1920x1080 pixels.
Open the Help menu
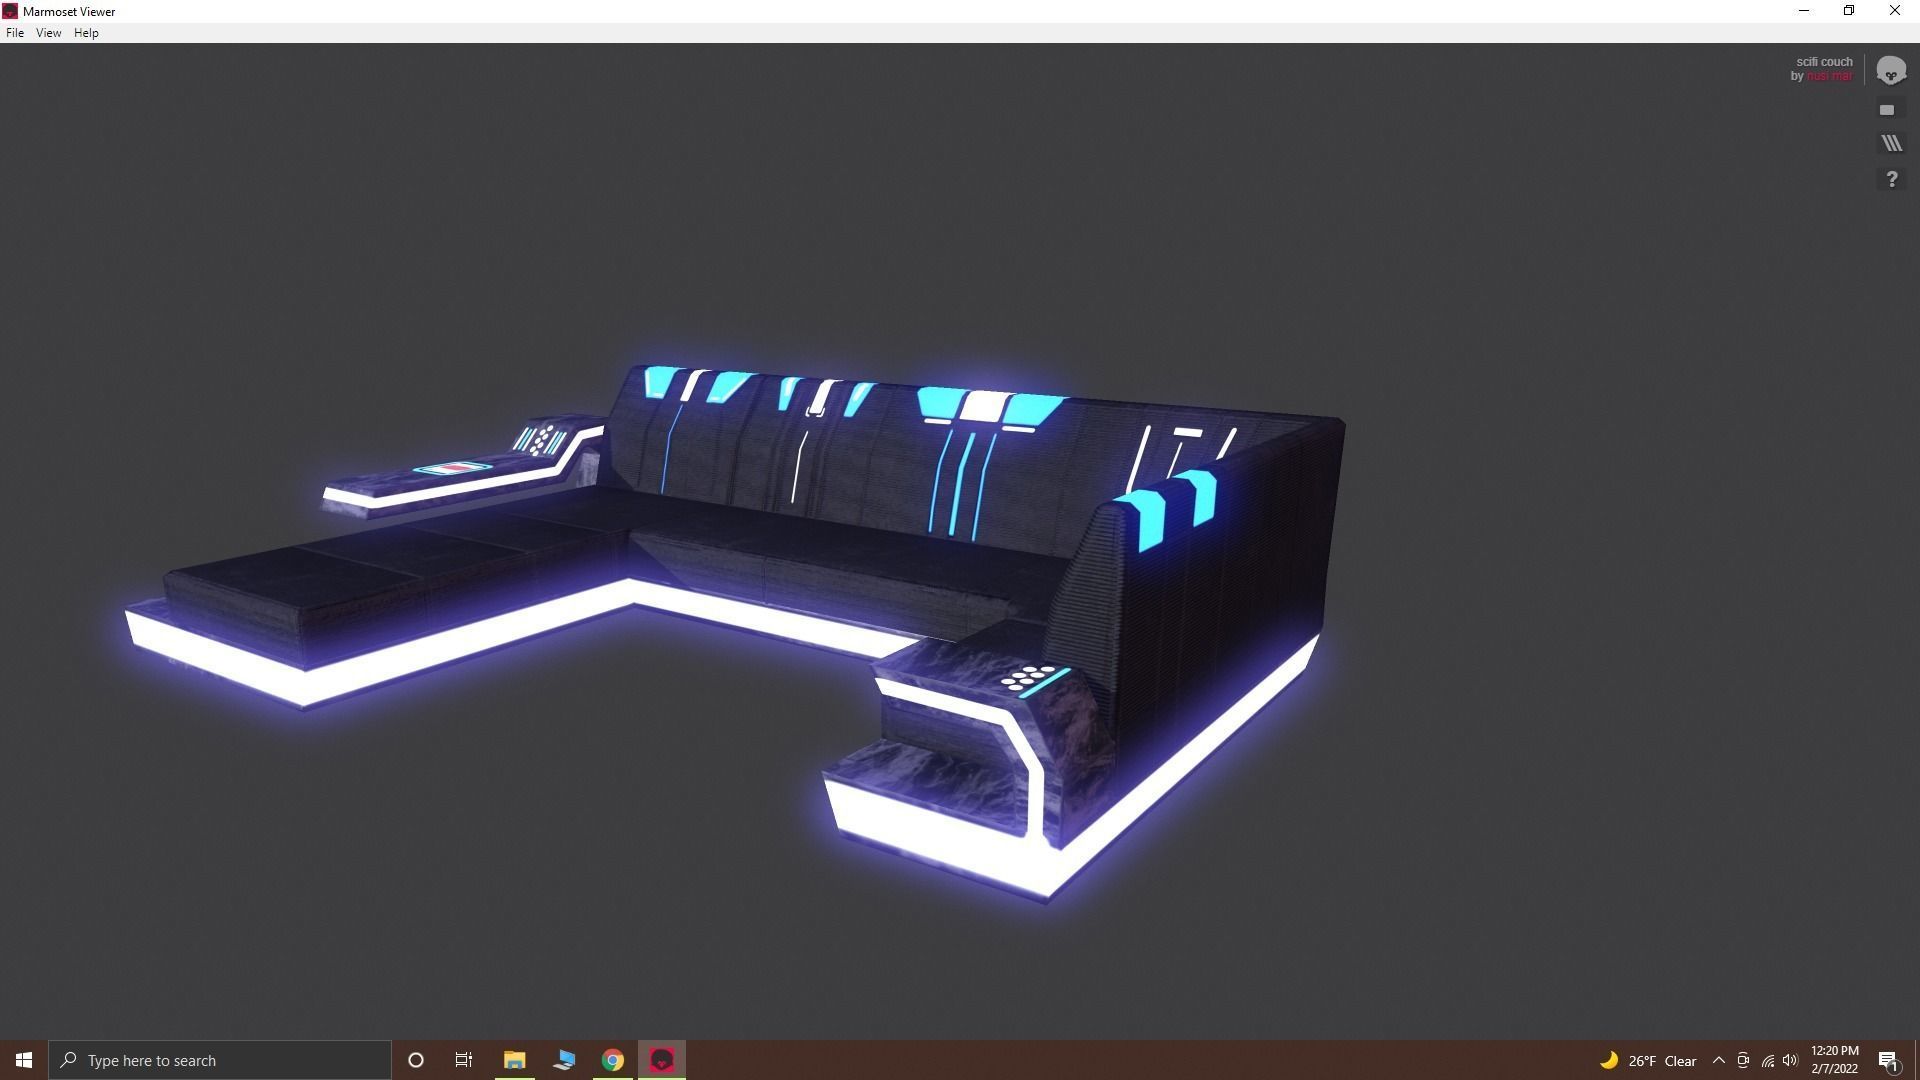point(86,33)
